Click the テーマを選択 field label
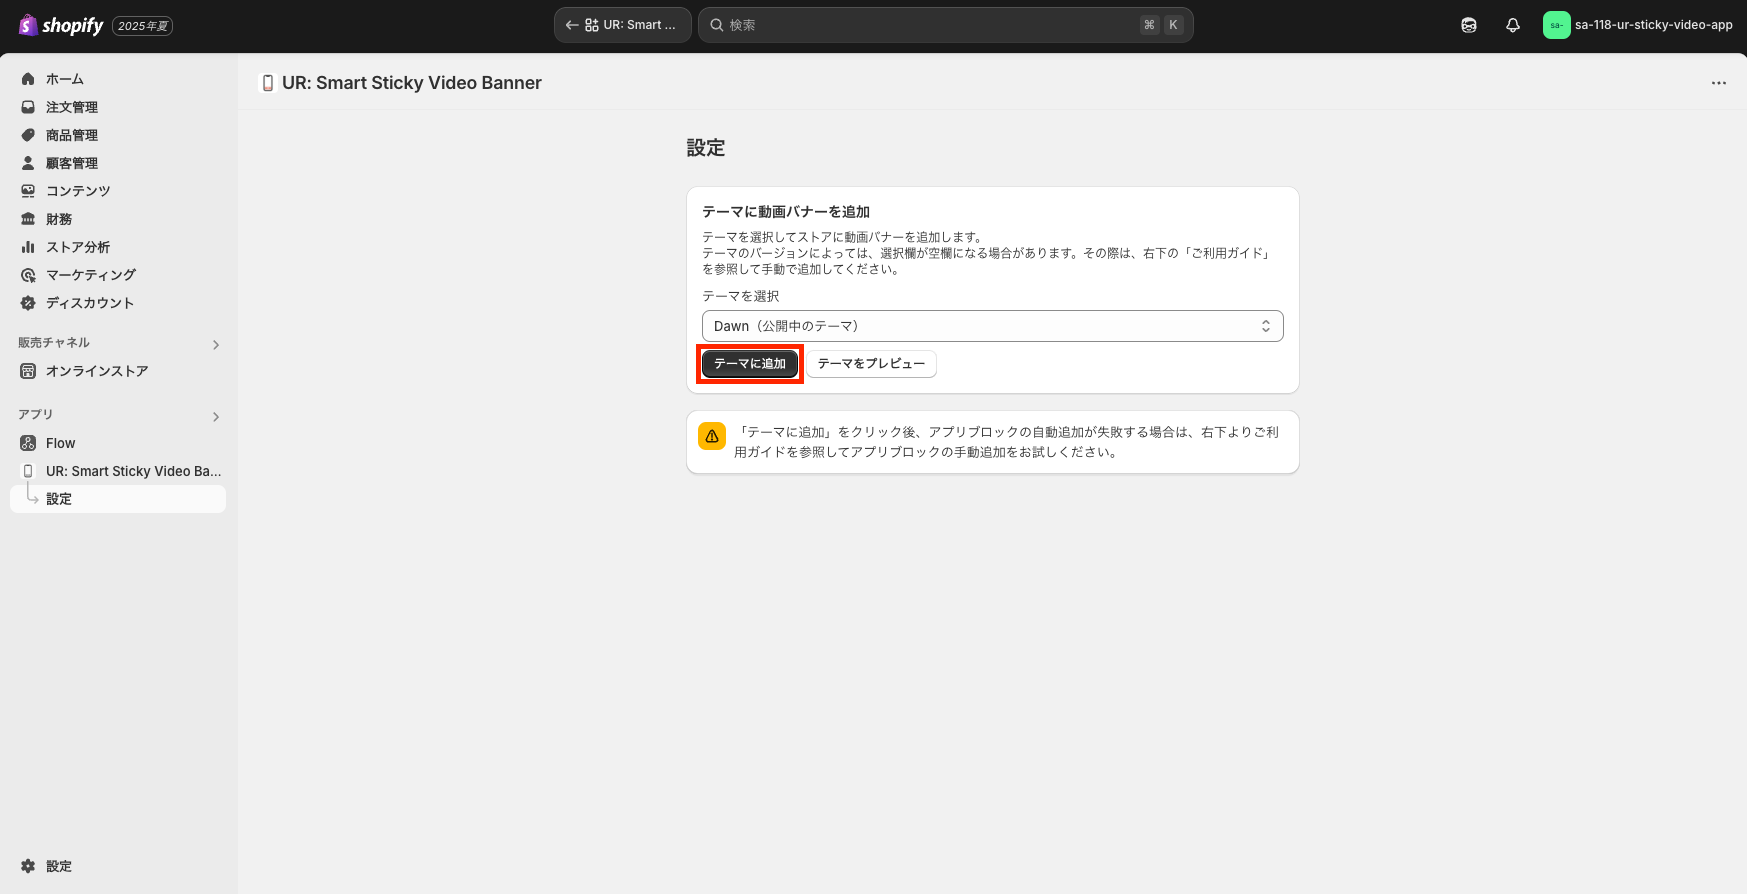This screenshot has width=1747, height=894. [x=740, y=296]
